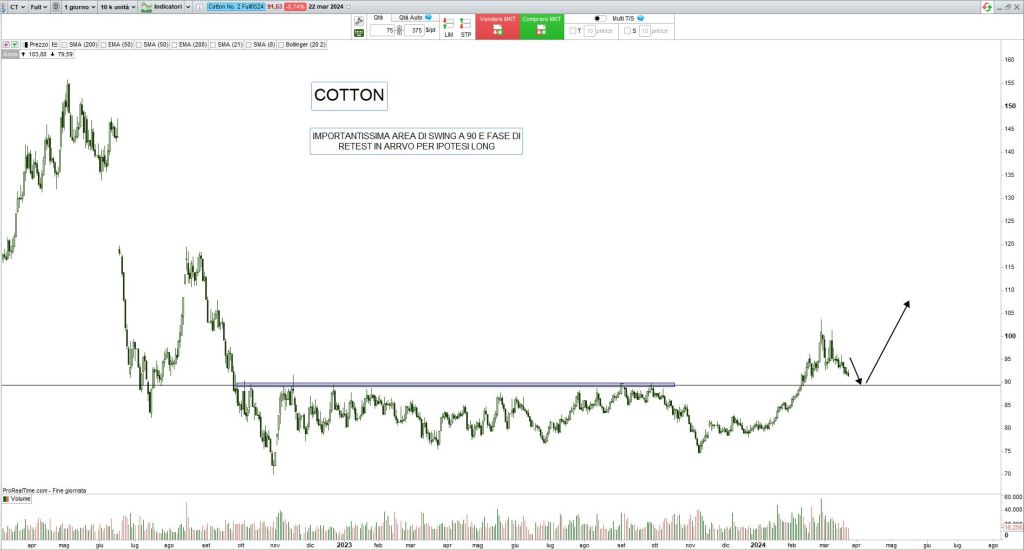Click the red-green sync arrows icon

(987, 7)
